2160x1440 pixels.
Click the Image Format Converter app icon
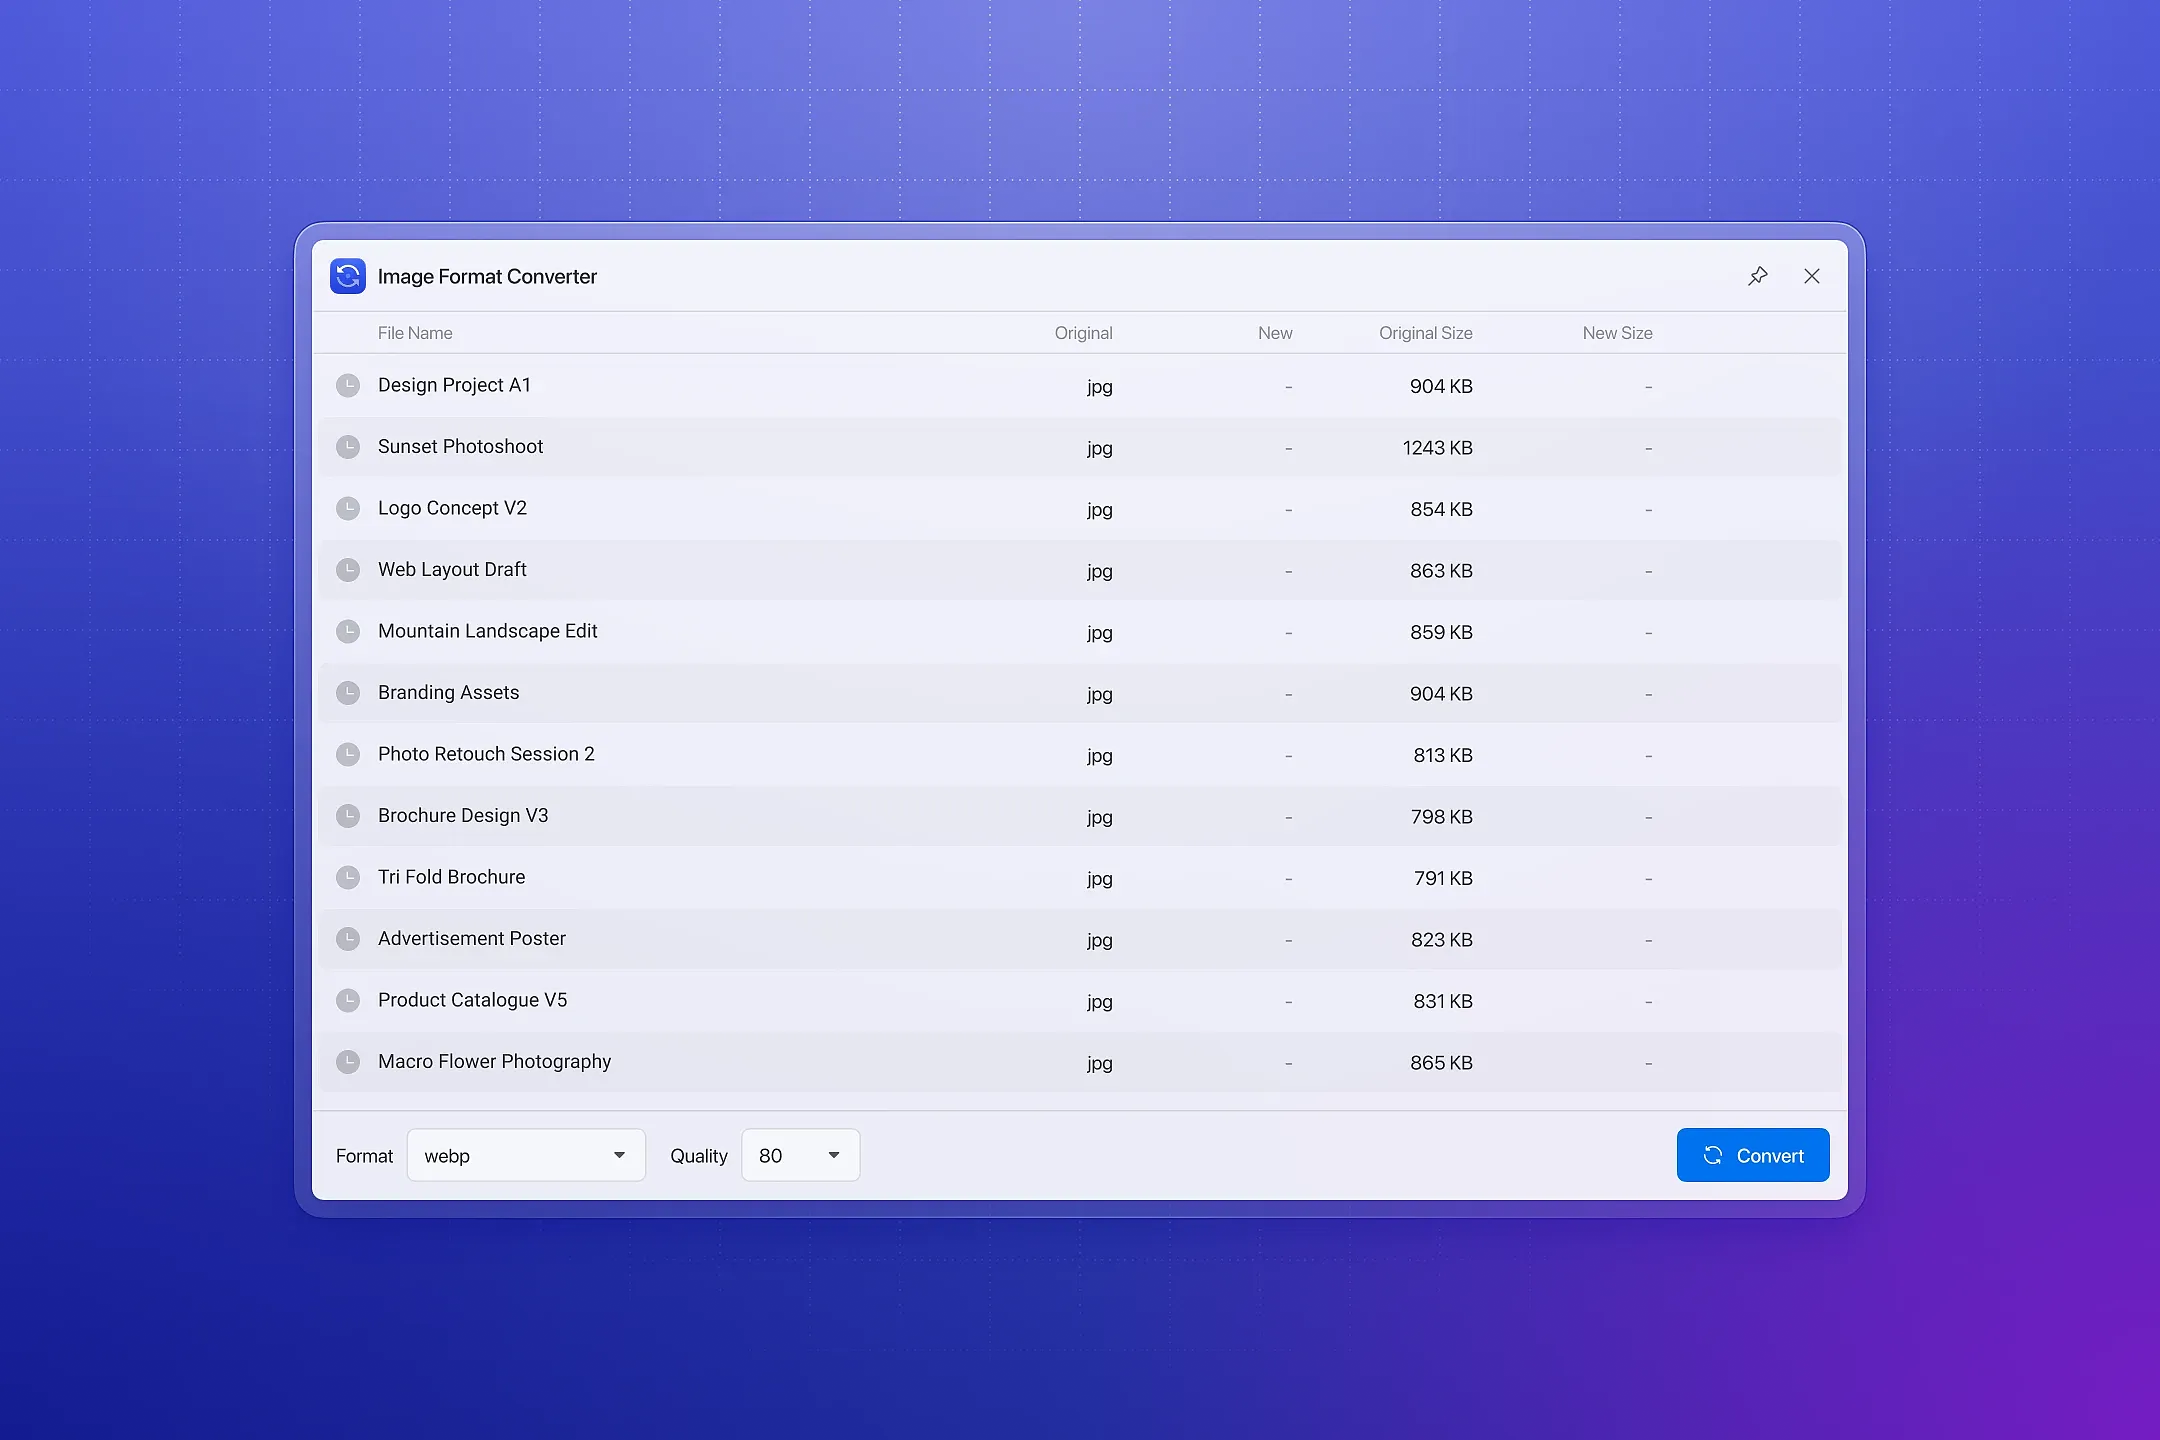[x=348, y=276]
